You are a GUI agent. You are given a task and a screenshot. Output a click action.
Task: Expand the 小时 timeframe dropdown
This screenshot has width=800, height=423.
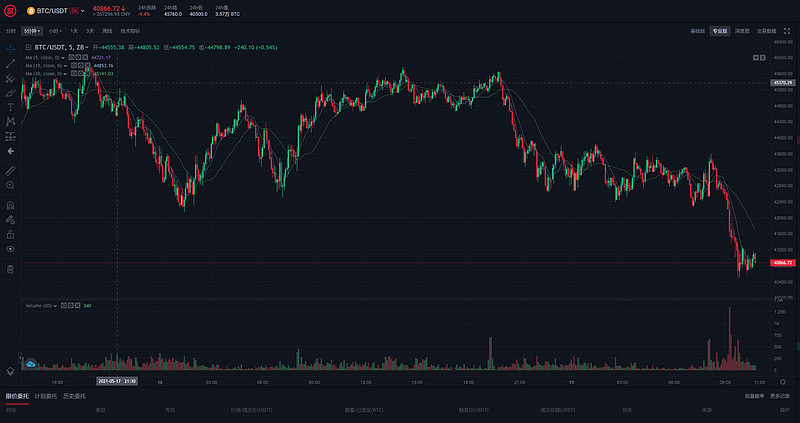coord(57,31)
